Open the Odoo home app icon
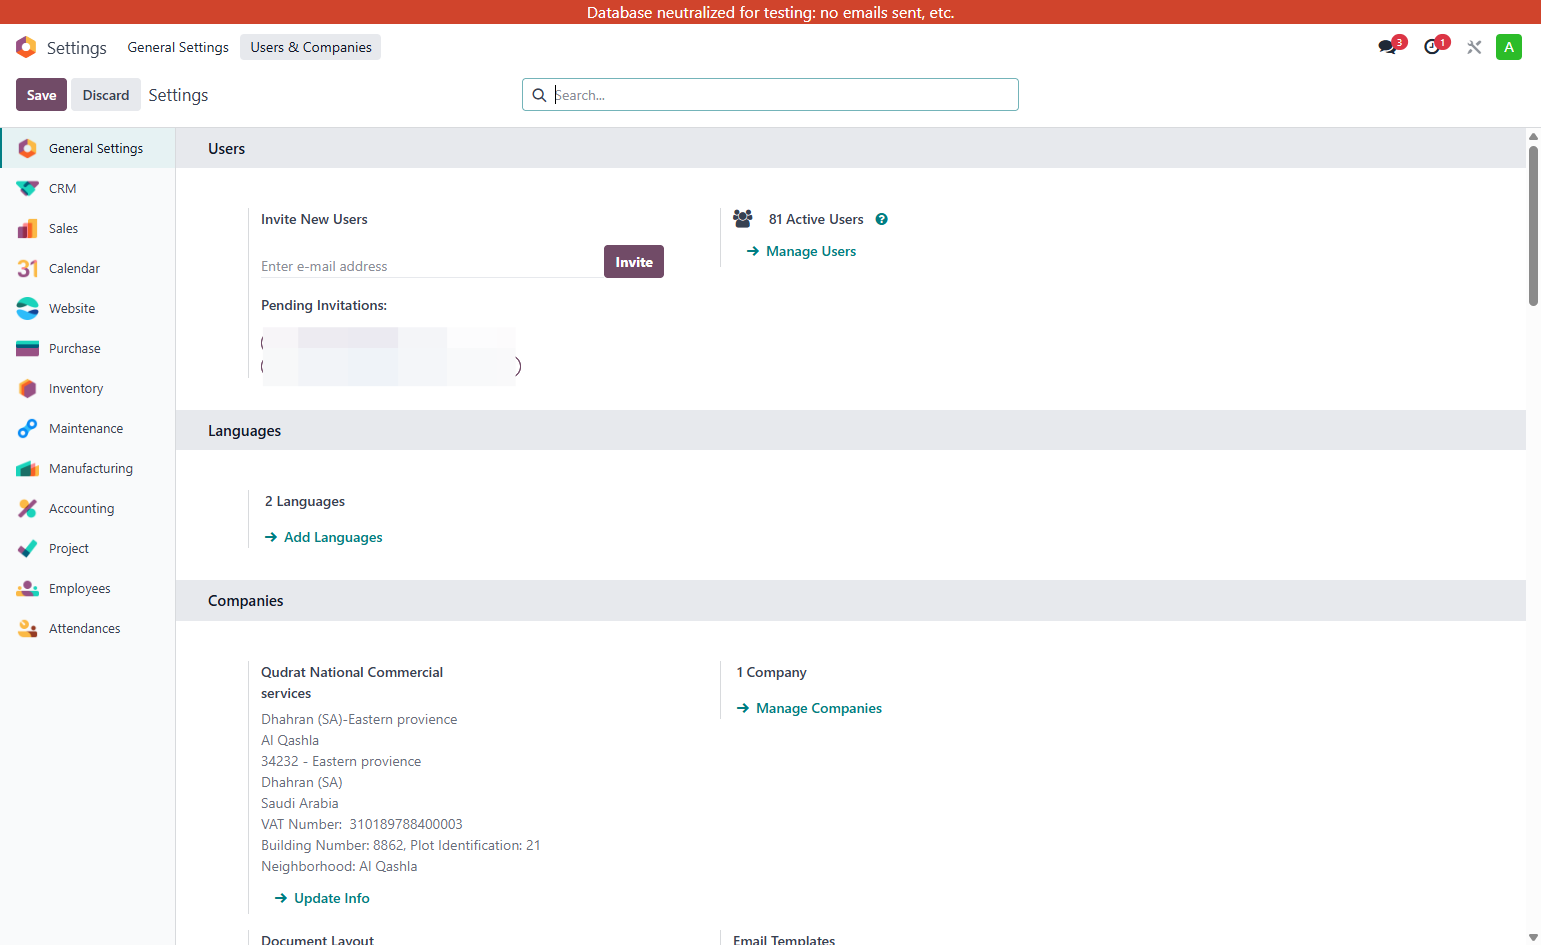The width and height of the screenshot is (1541, 945). [x=26, y=47]
